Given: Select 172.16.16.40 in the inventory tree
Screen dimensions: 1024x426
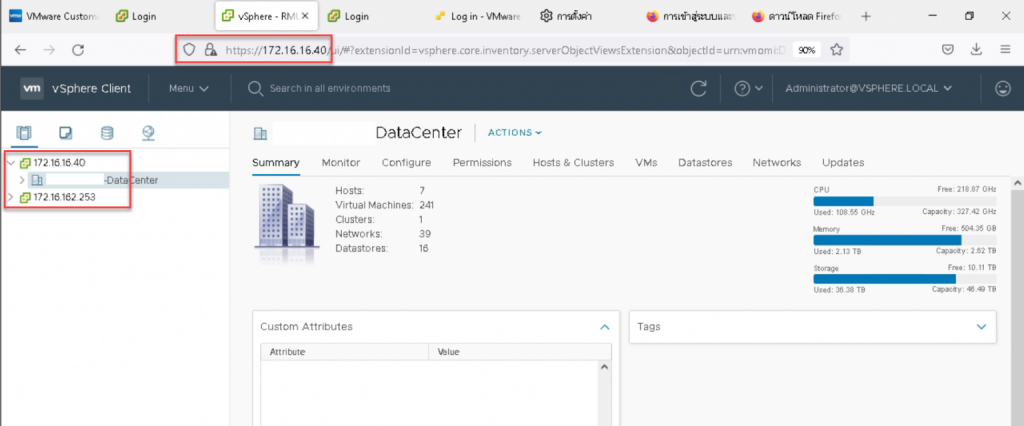Looking at the screenshot, I should [x=59, y=163].
